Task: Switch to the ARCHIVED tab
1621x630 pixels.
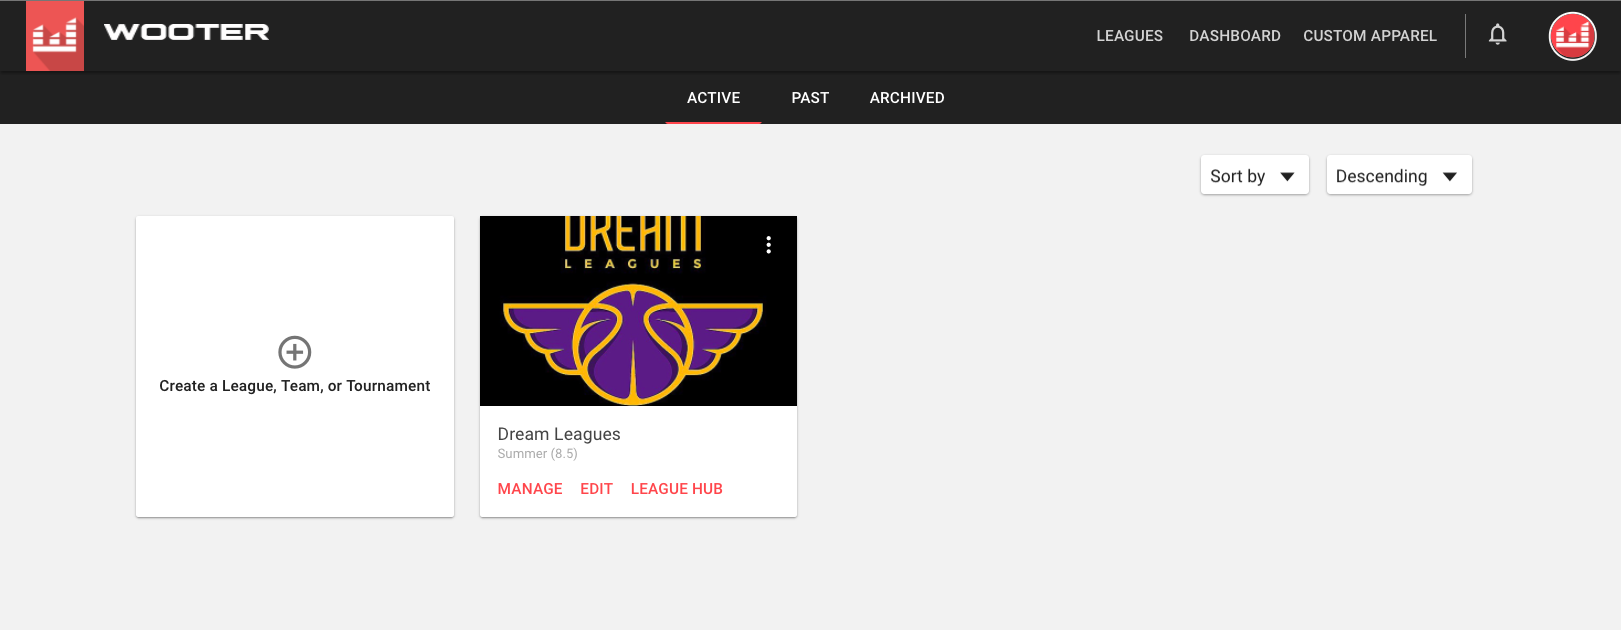Action: pos(907,98)
